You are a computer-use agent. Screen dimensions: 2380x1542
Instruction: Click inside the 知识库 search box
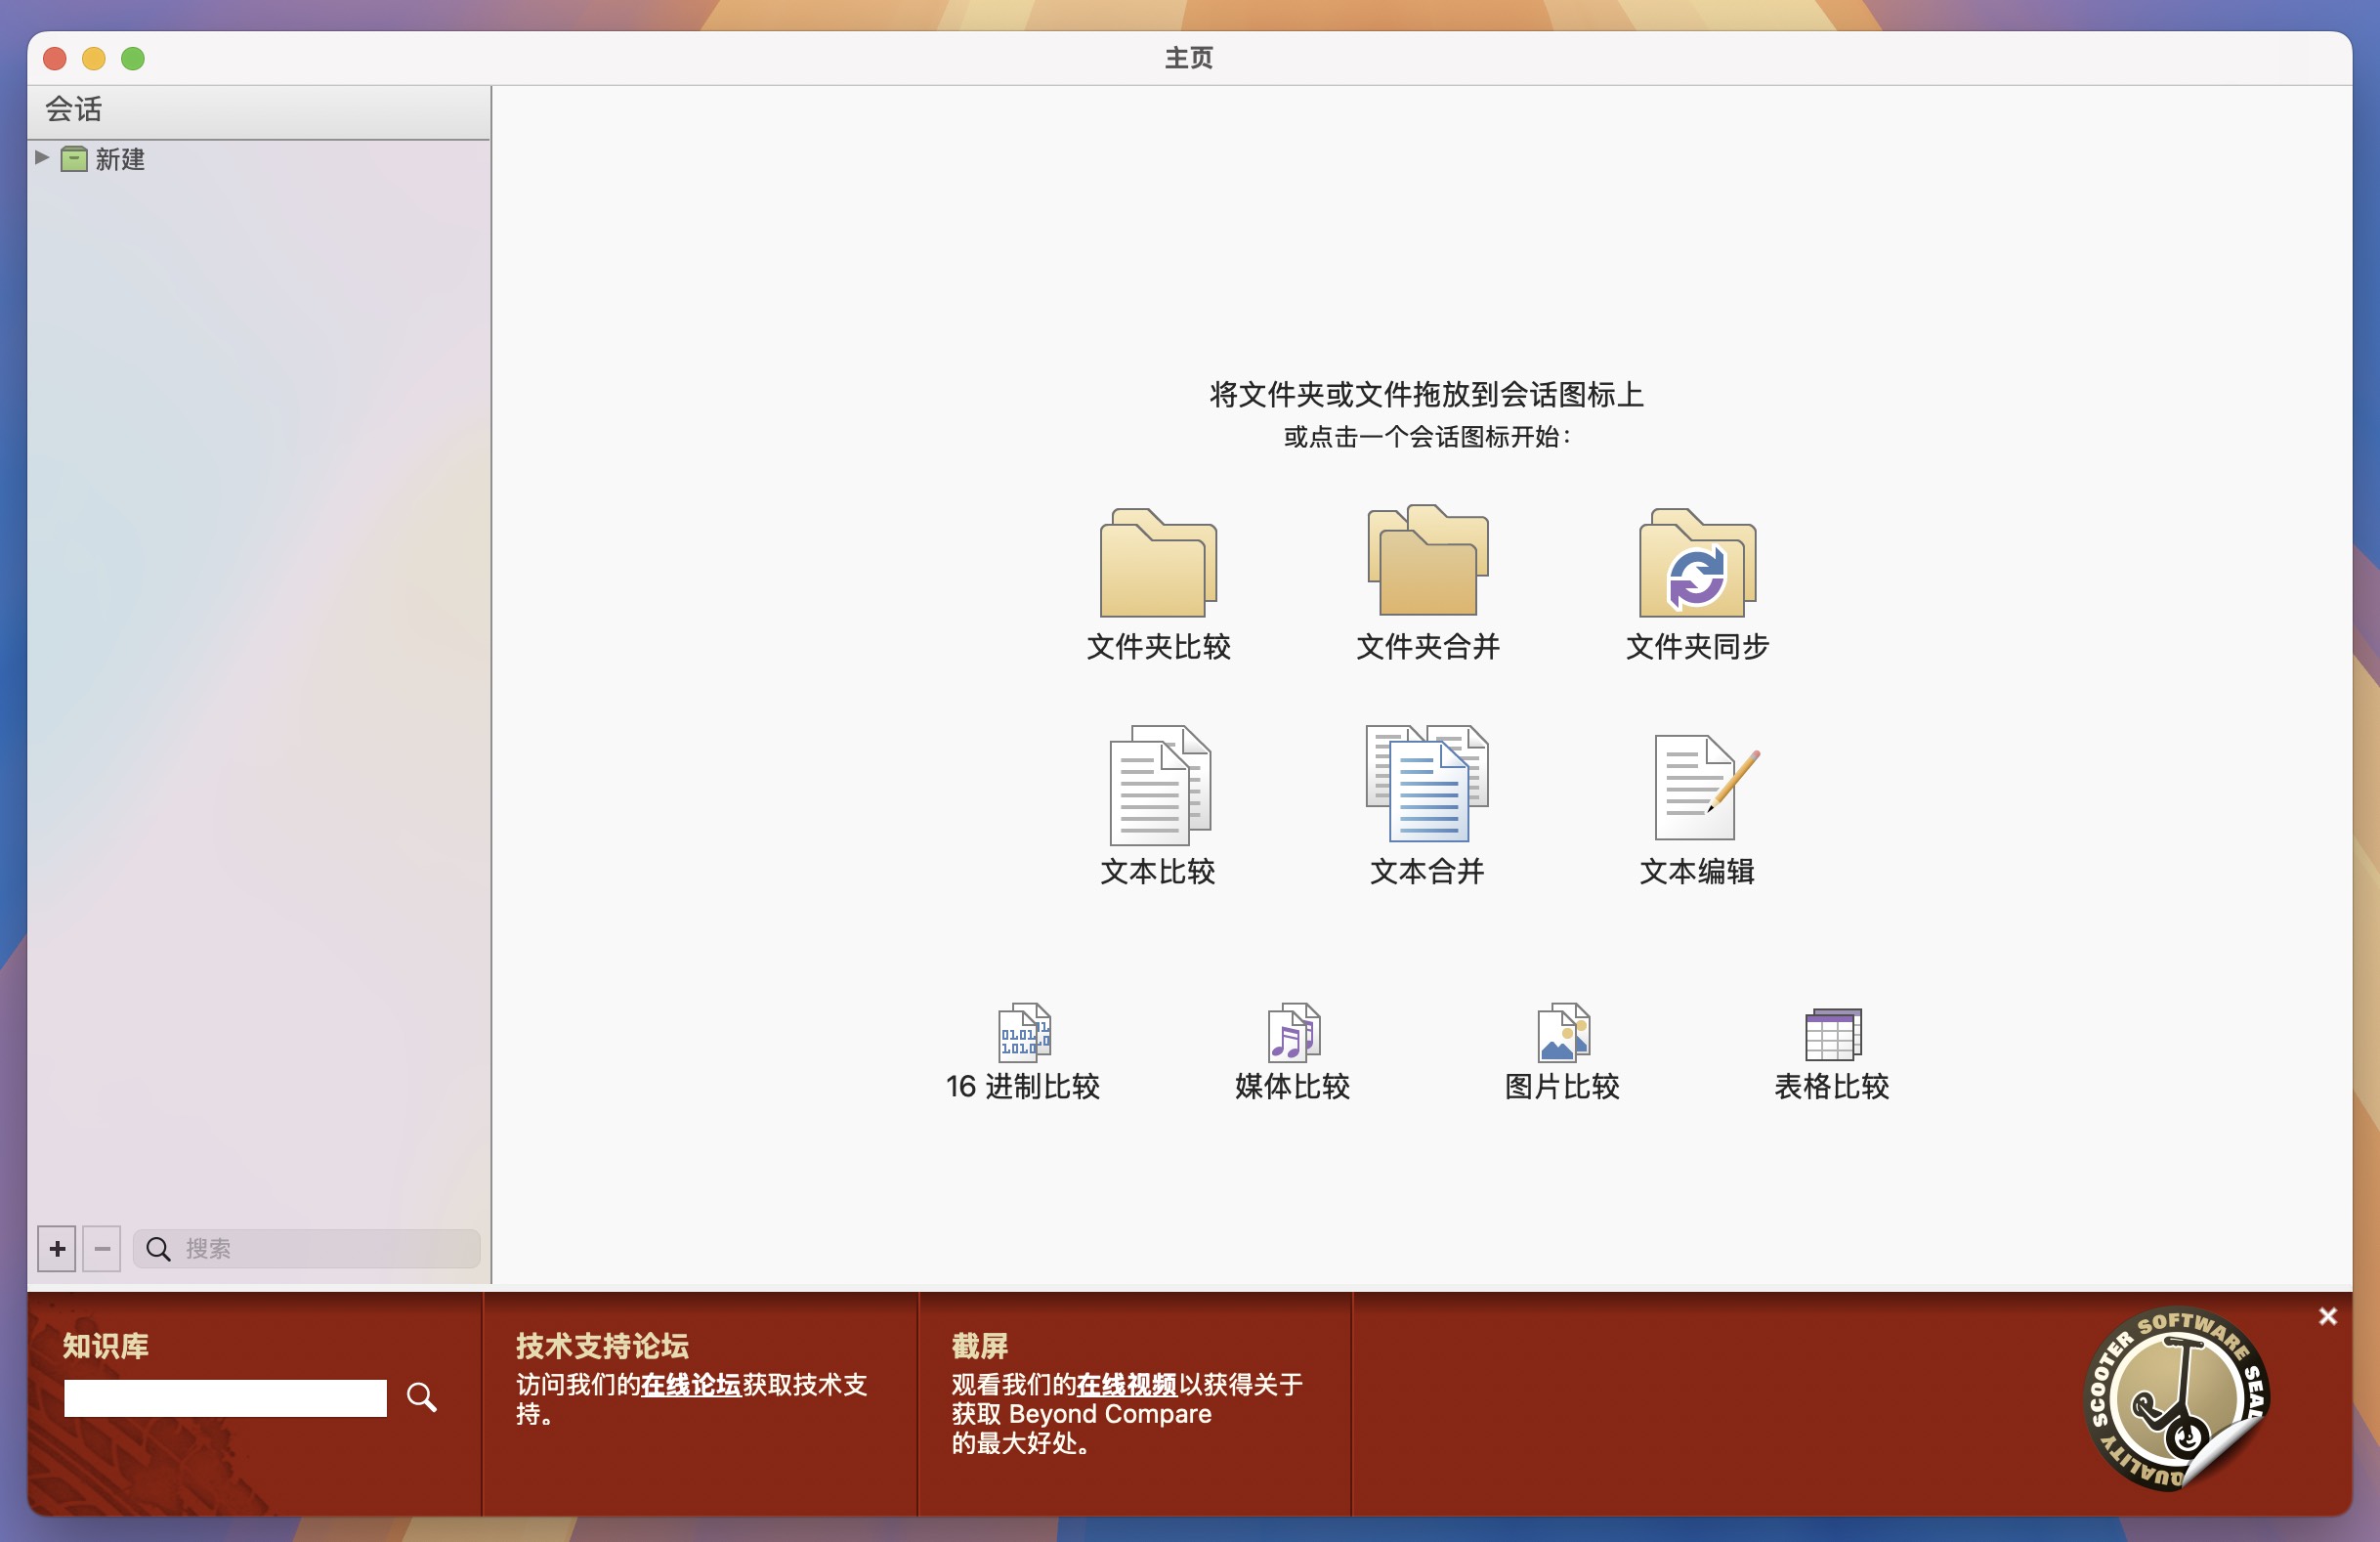pos(224,1398)
